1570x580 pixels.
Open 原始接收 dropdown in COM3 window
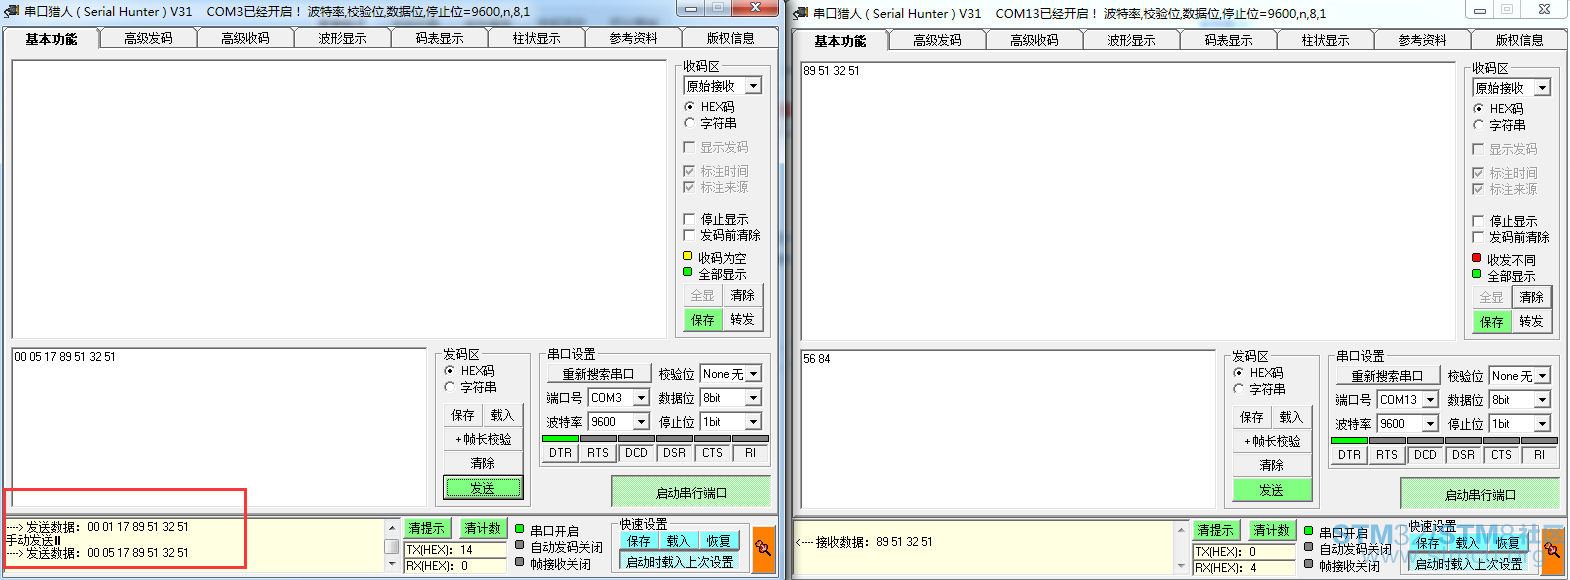point(753,86)
